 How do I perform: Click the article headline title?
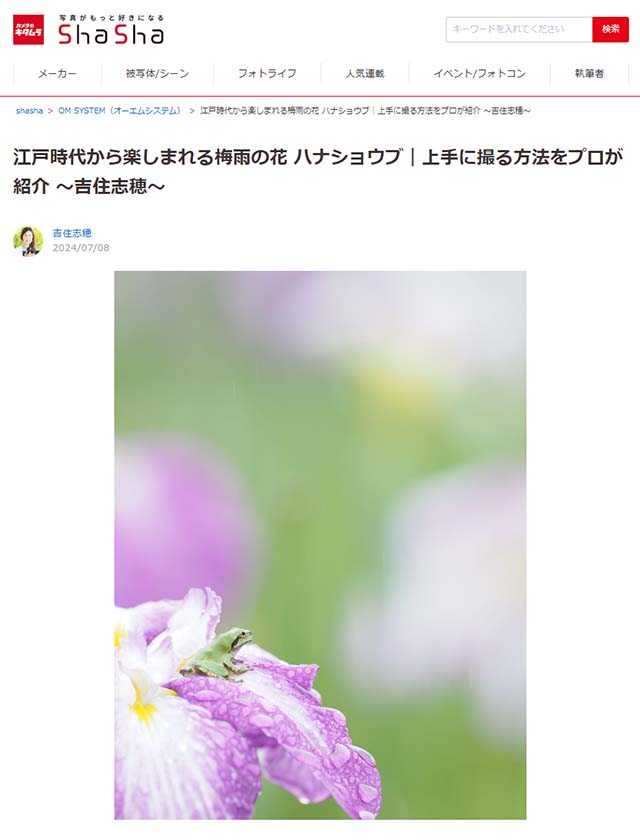pyautogui.click(x=318, y=171)
